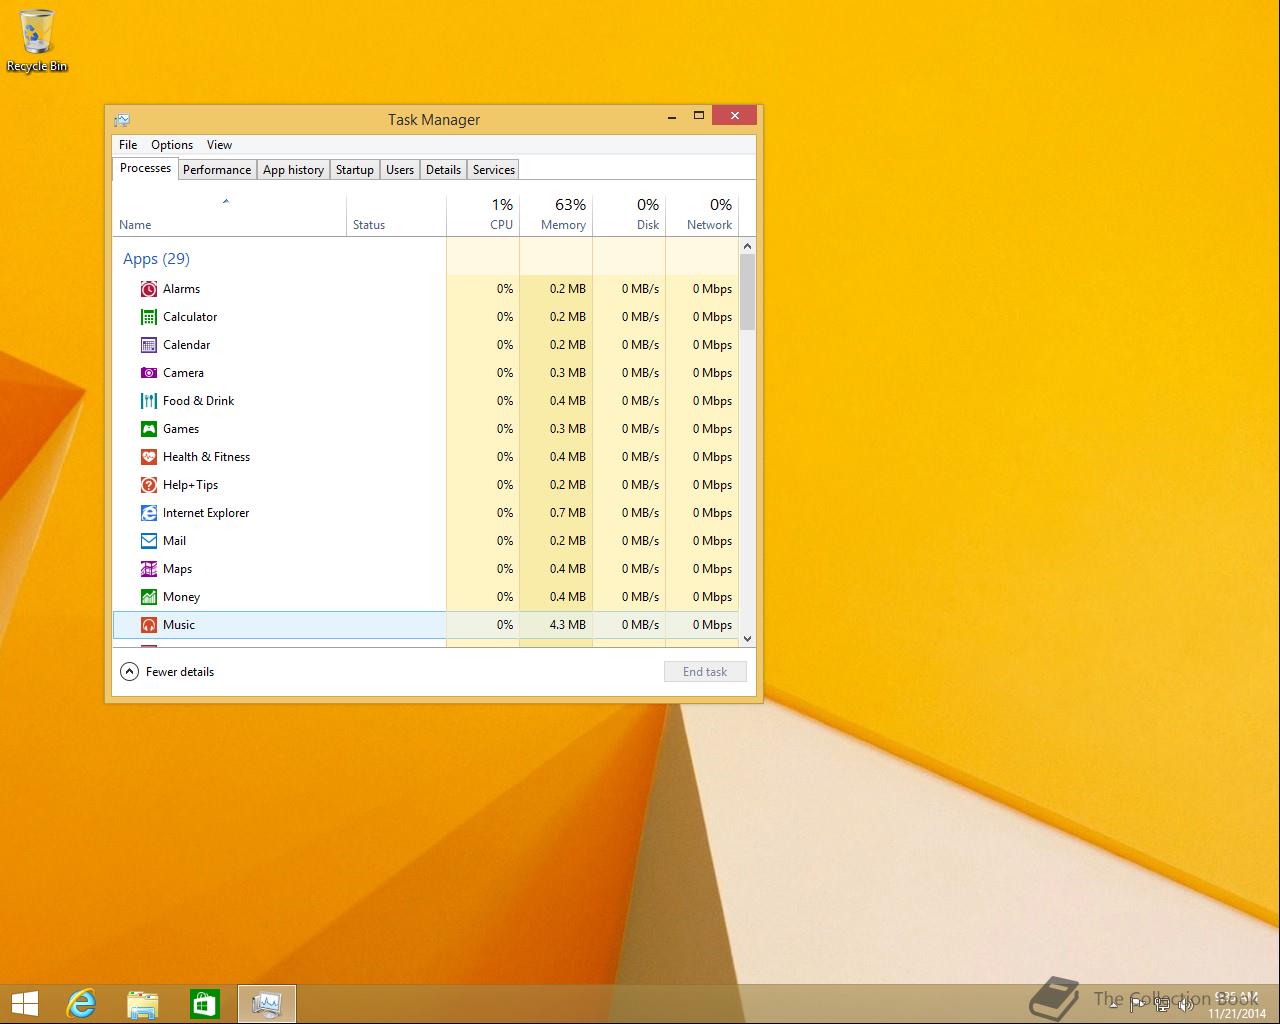1280x1024 pixels.
Task: Open the Options menu
Action: pos(172,145)
